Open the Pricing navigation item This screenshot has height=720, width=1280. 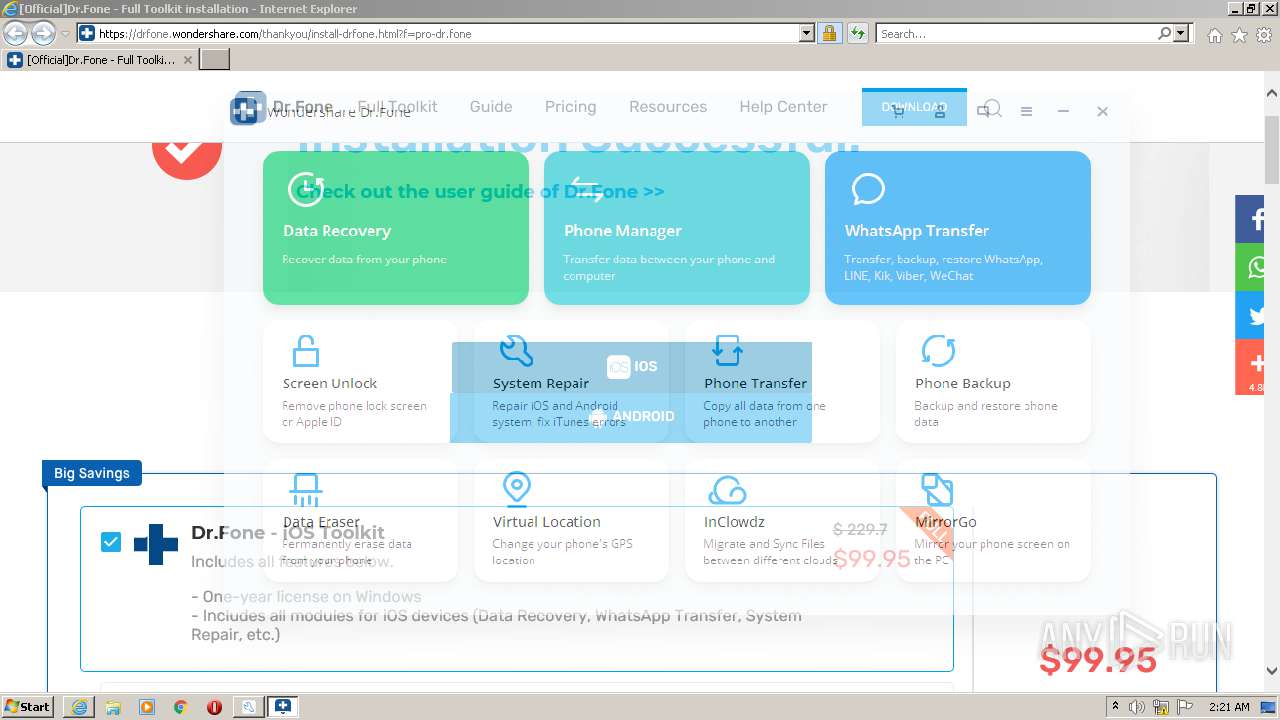point(570,106)
